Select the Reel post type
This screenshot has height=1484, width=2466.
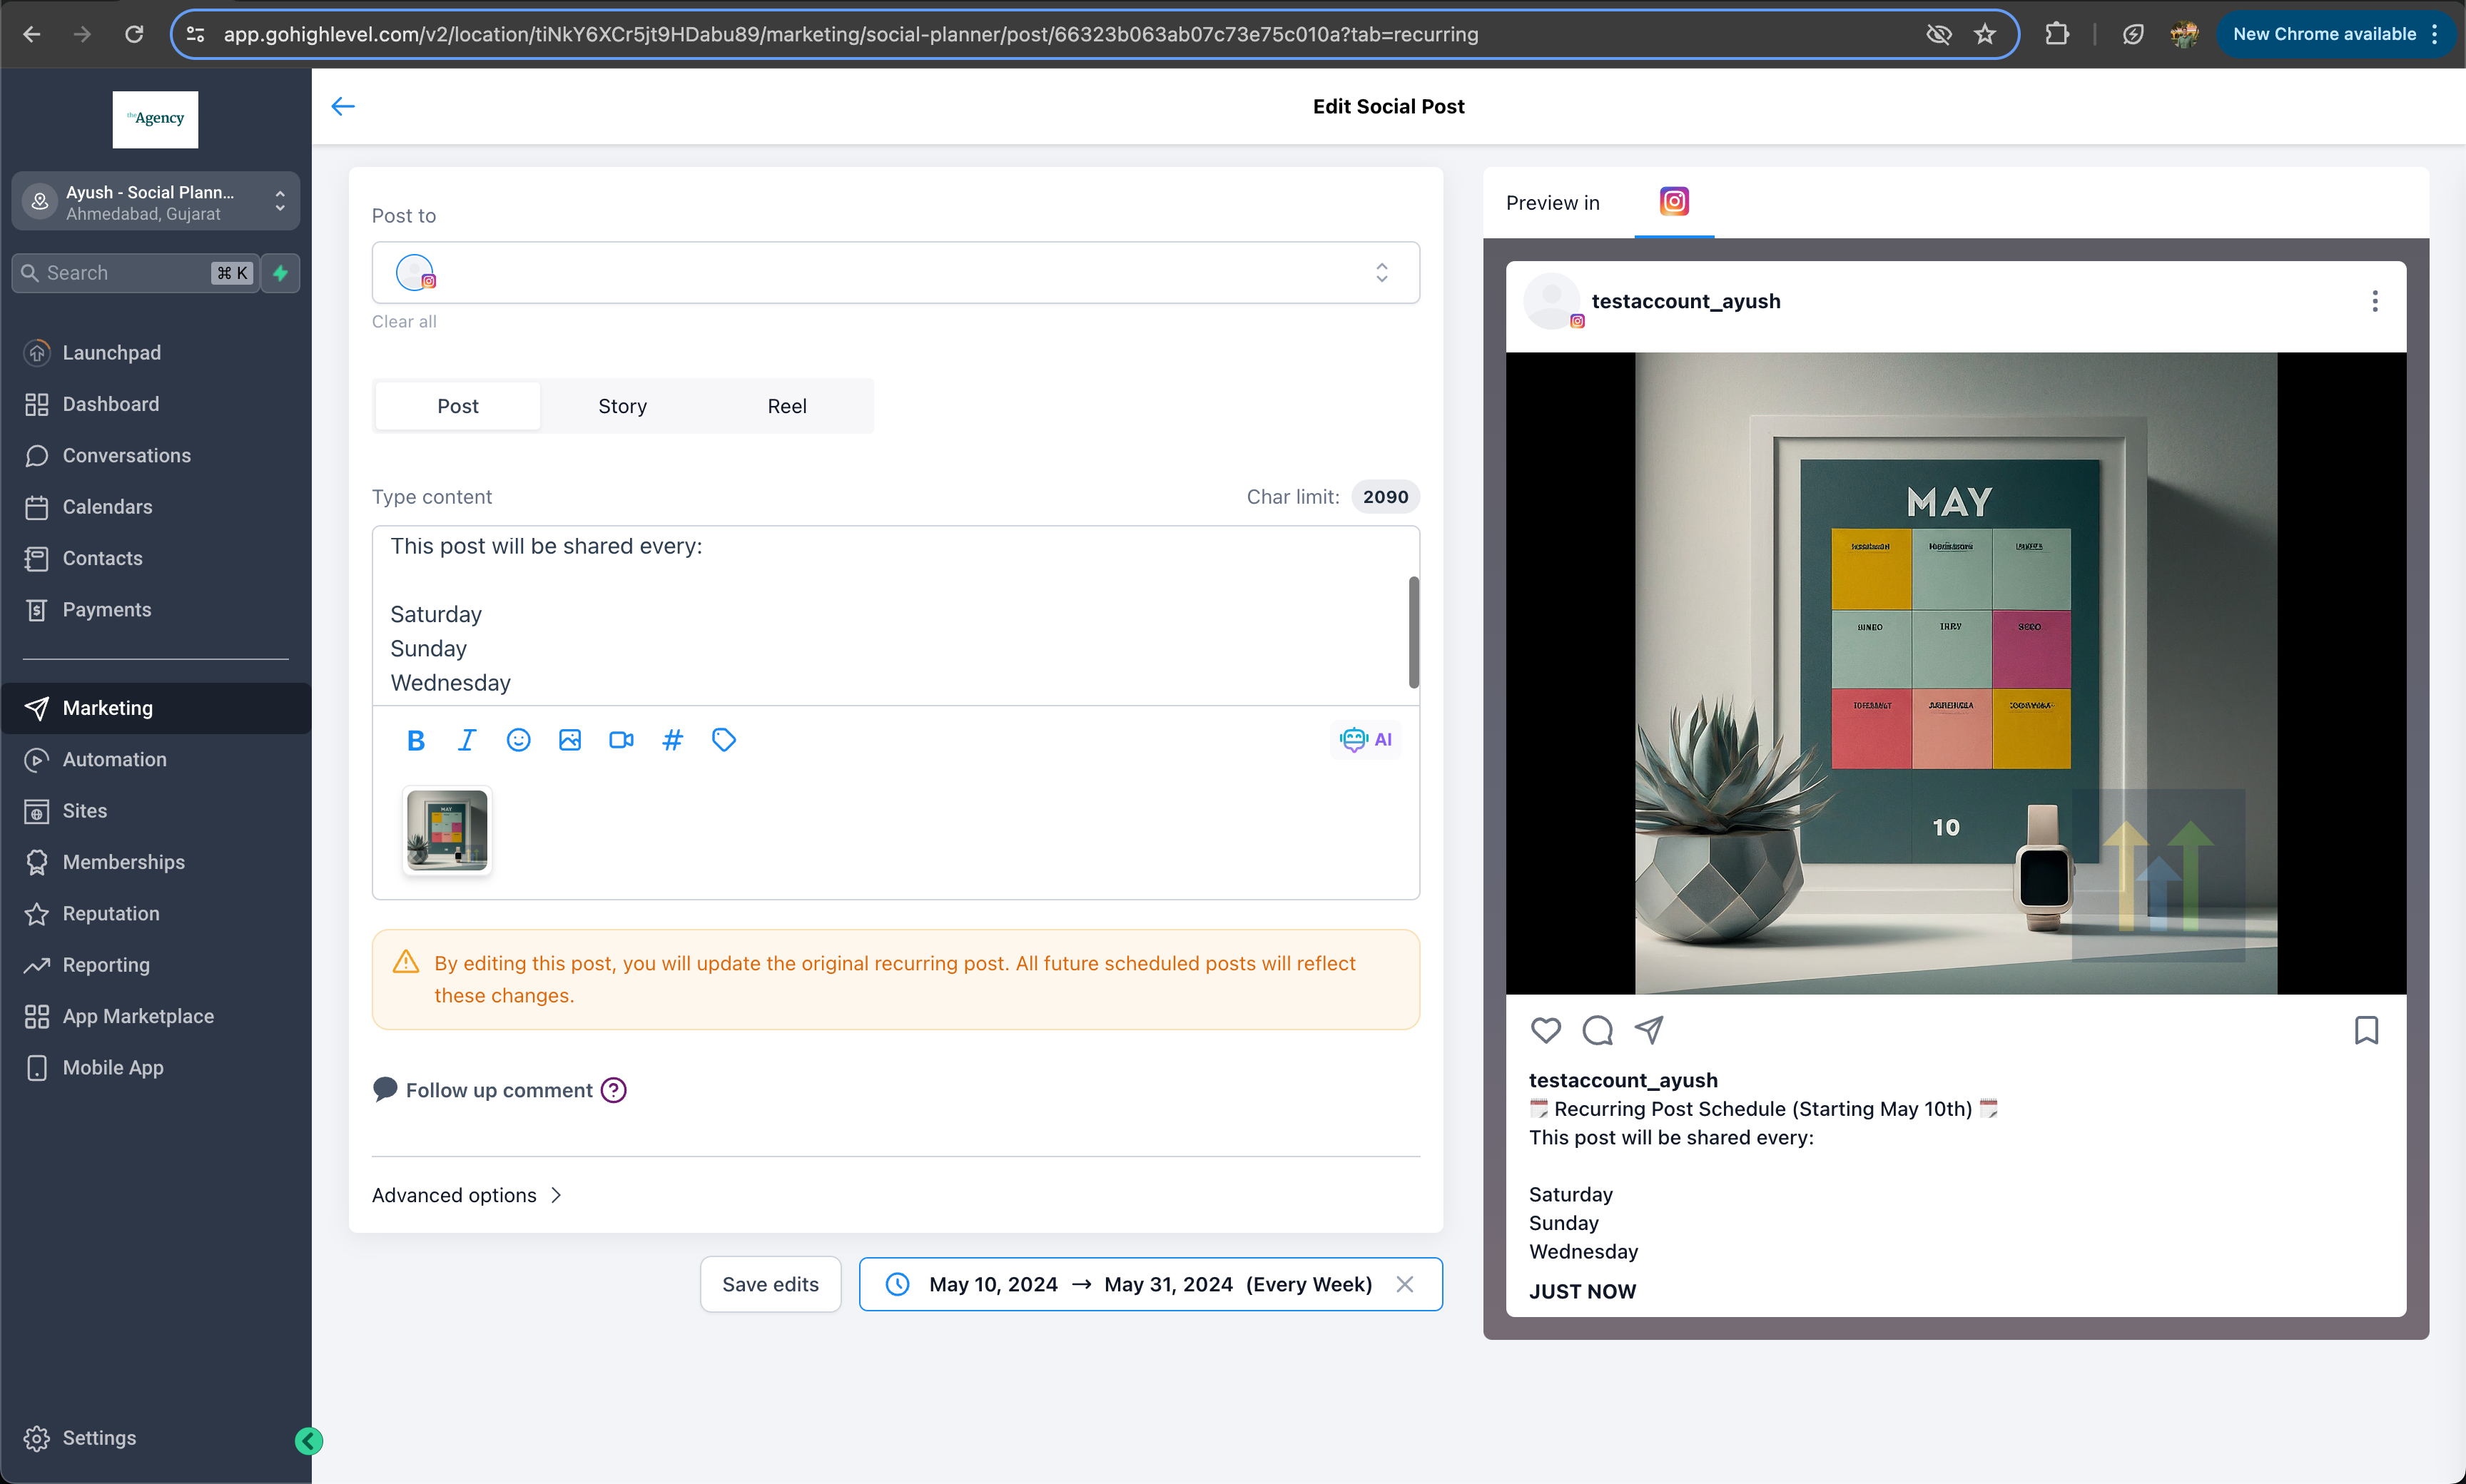click(787, 406)
